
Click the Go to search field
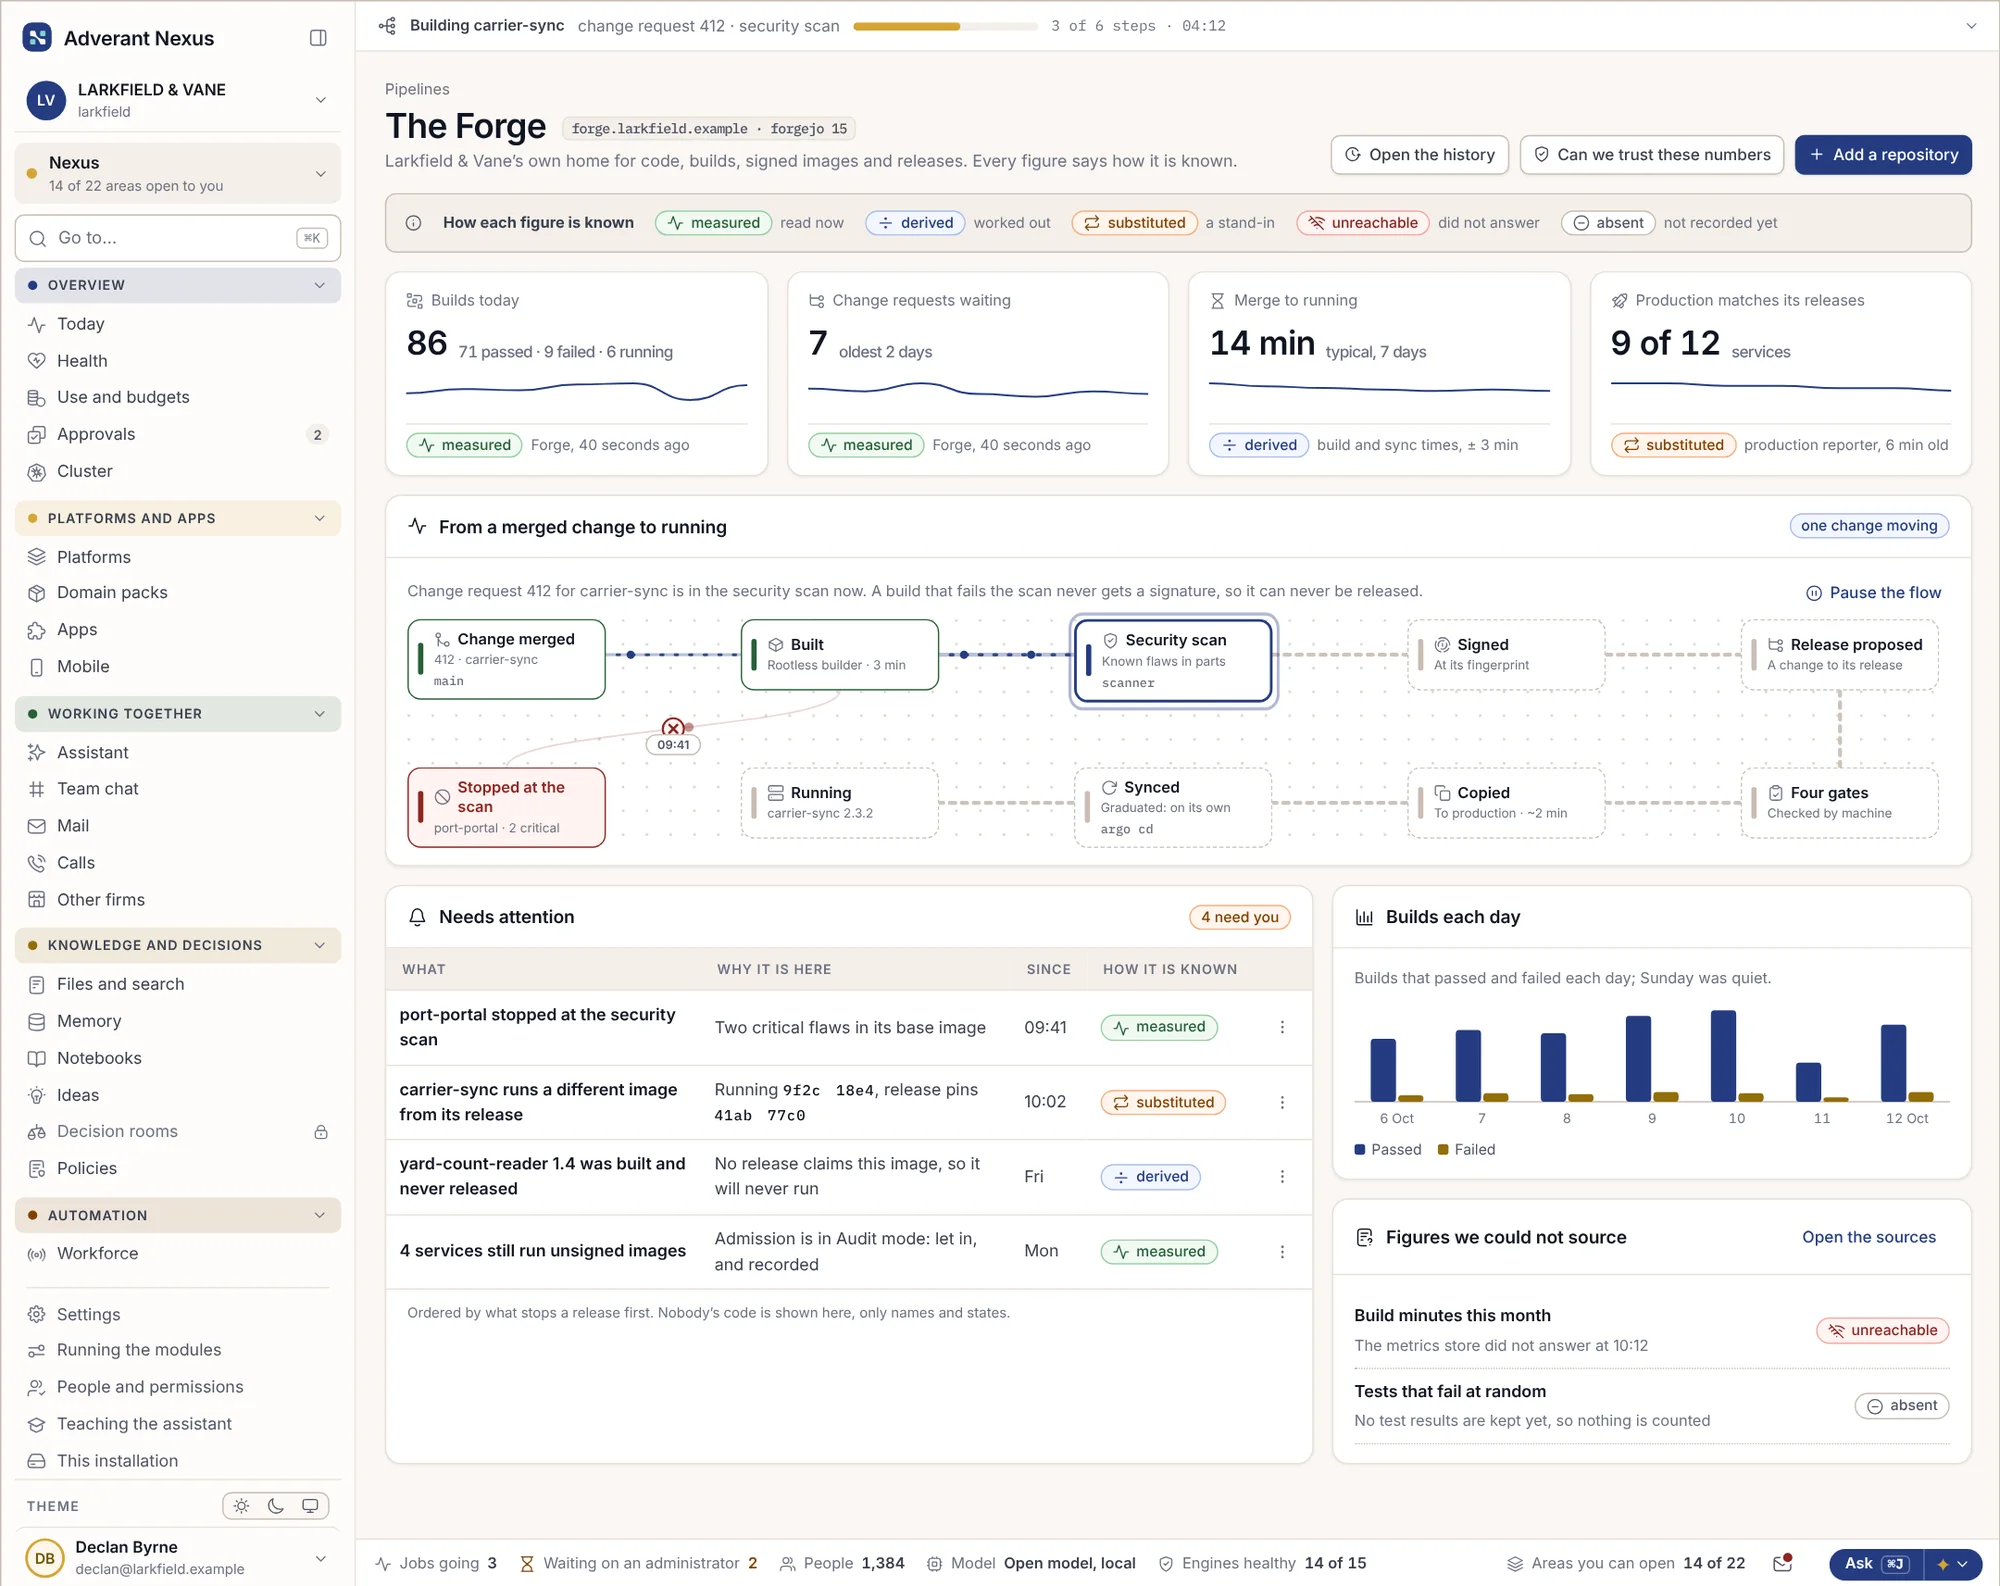[178, 238]
